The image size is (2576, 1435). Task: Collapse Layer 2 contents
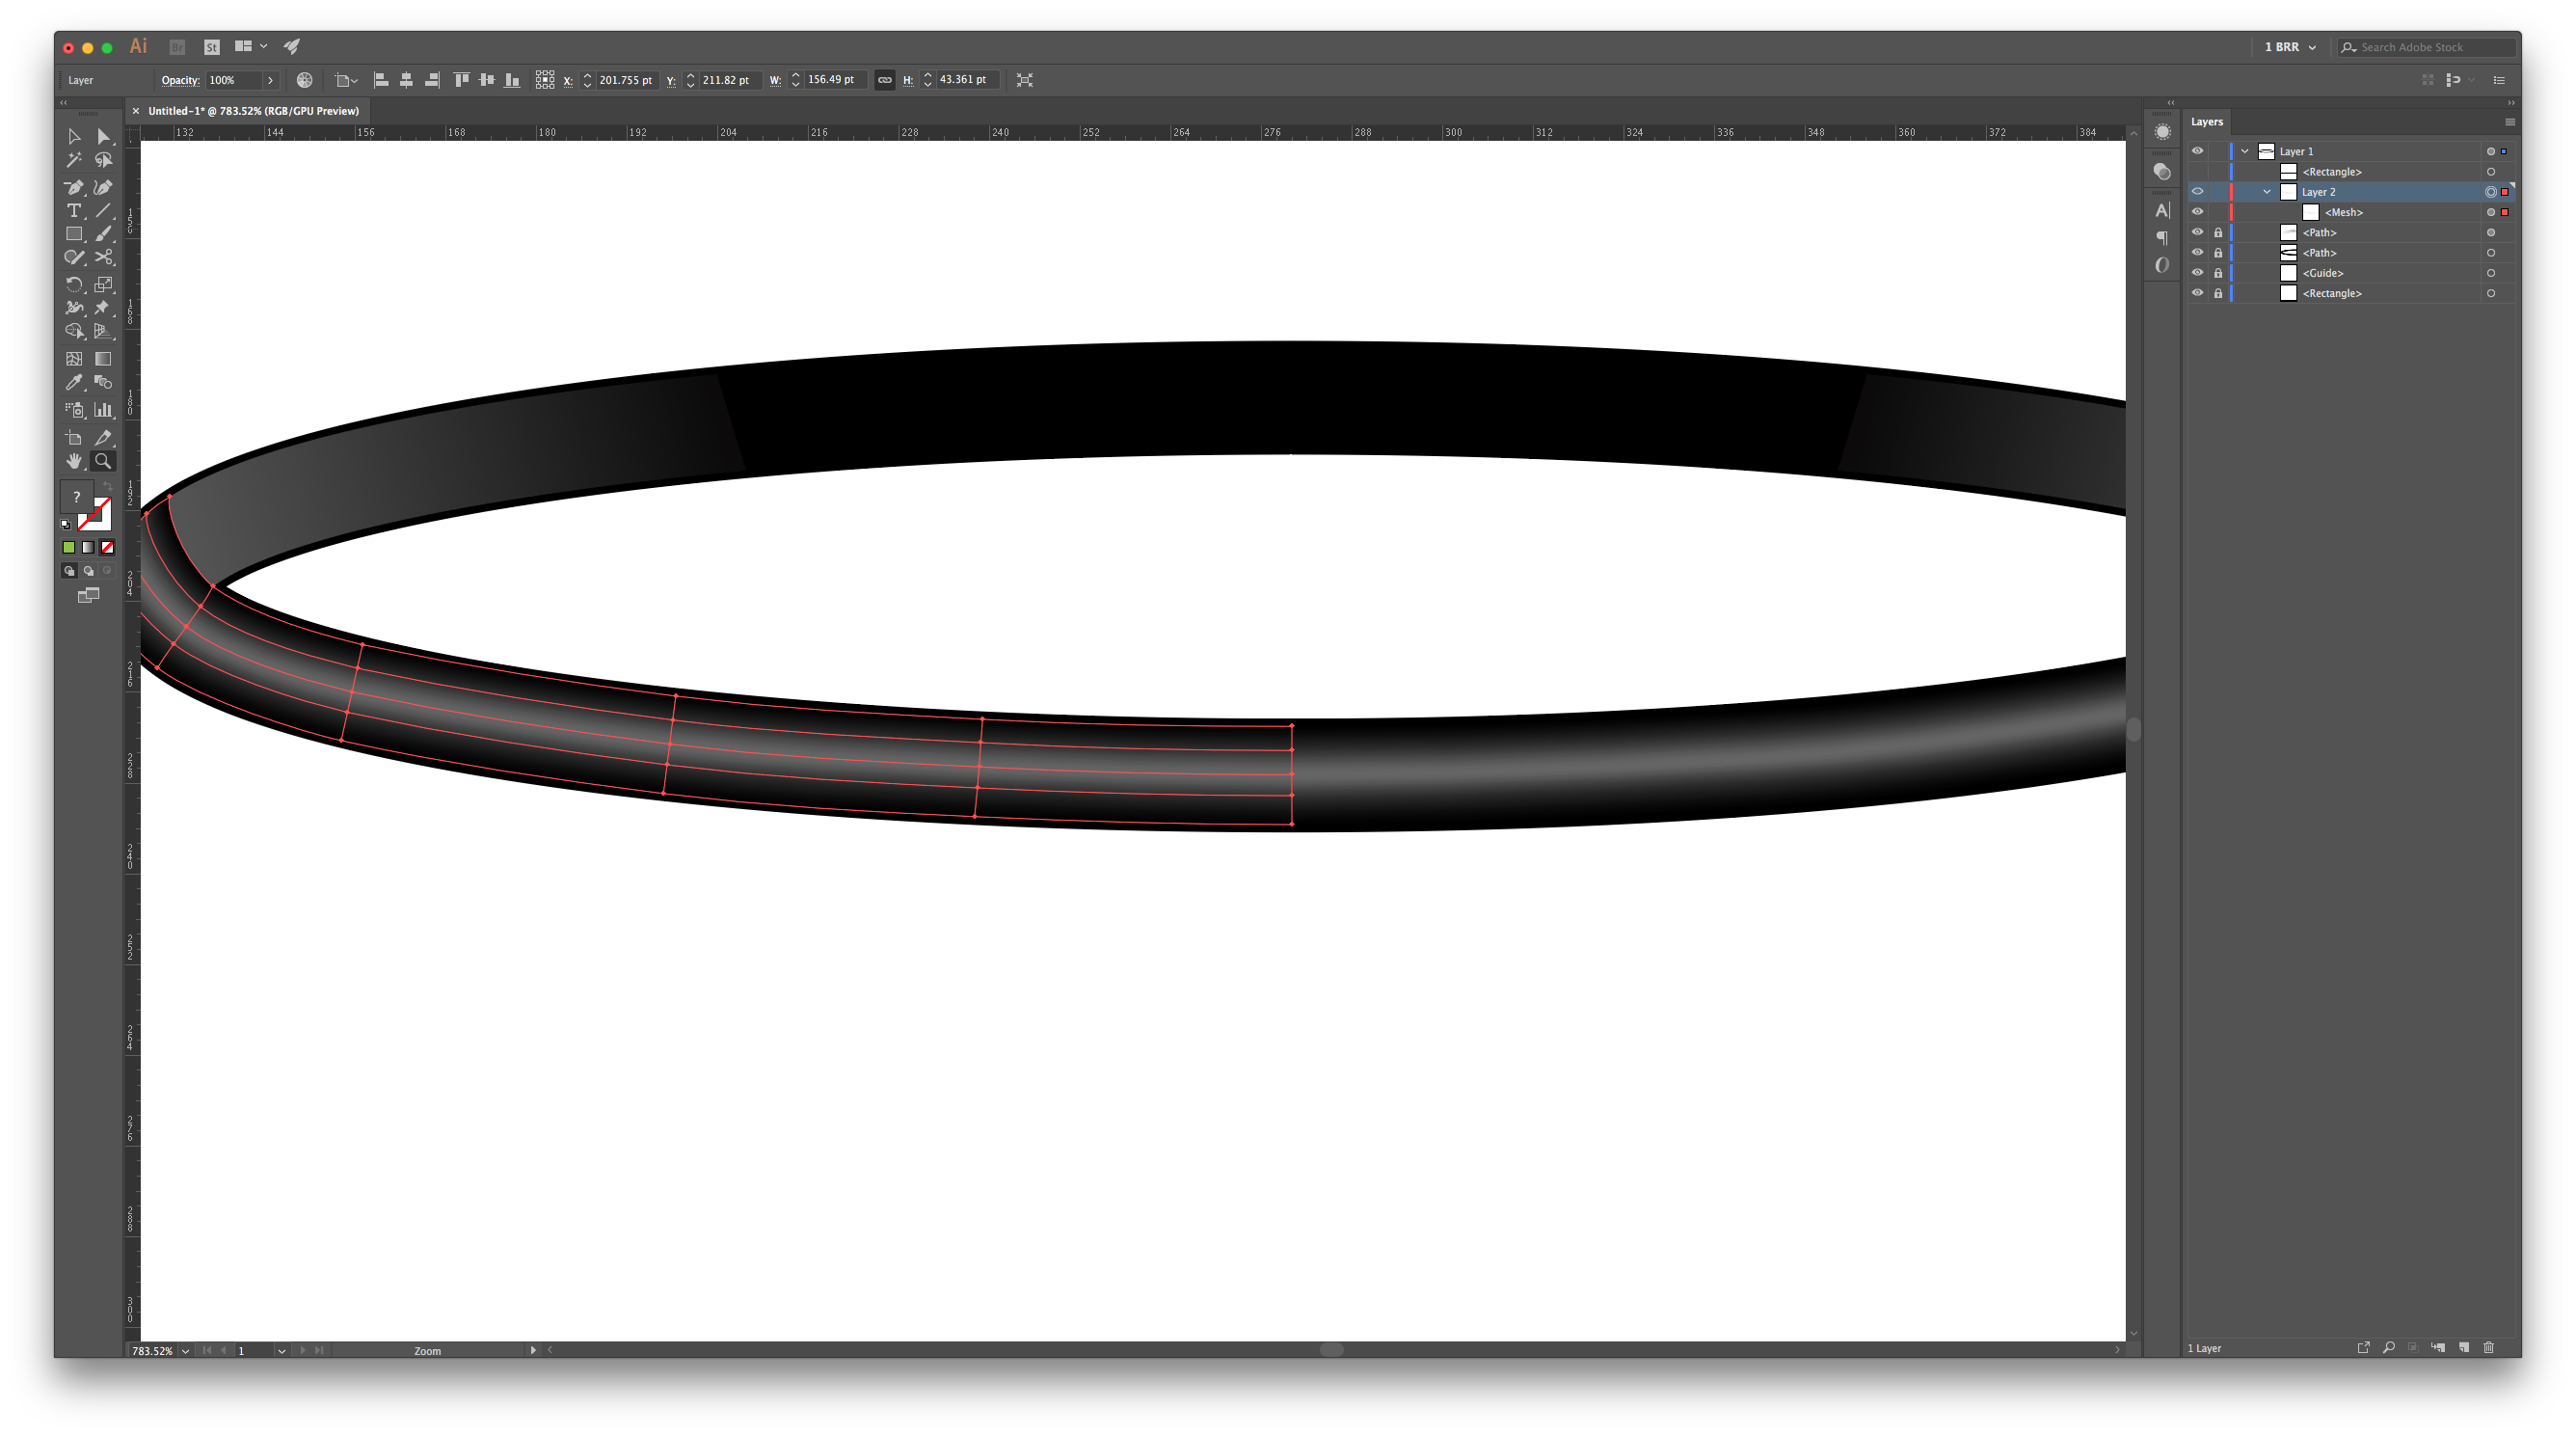(2267, 192)
